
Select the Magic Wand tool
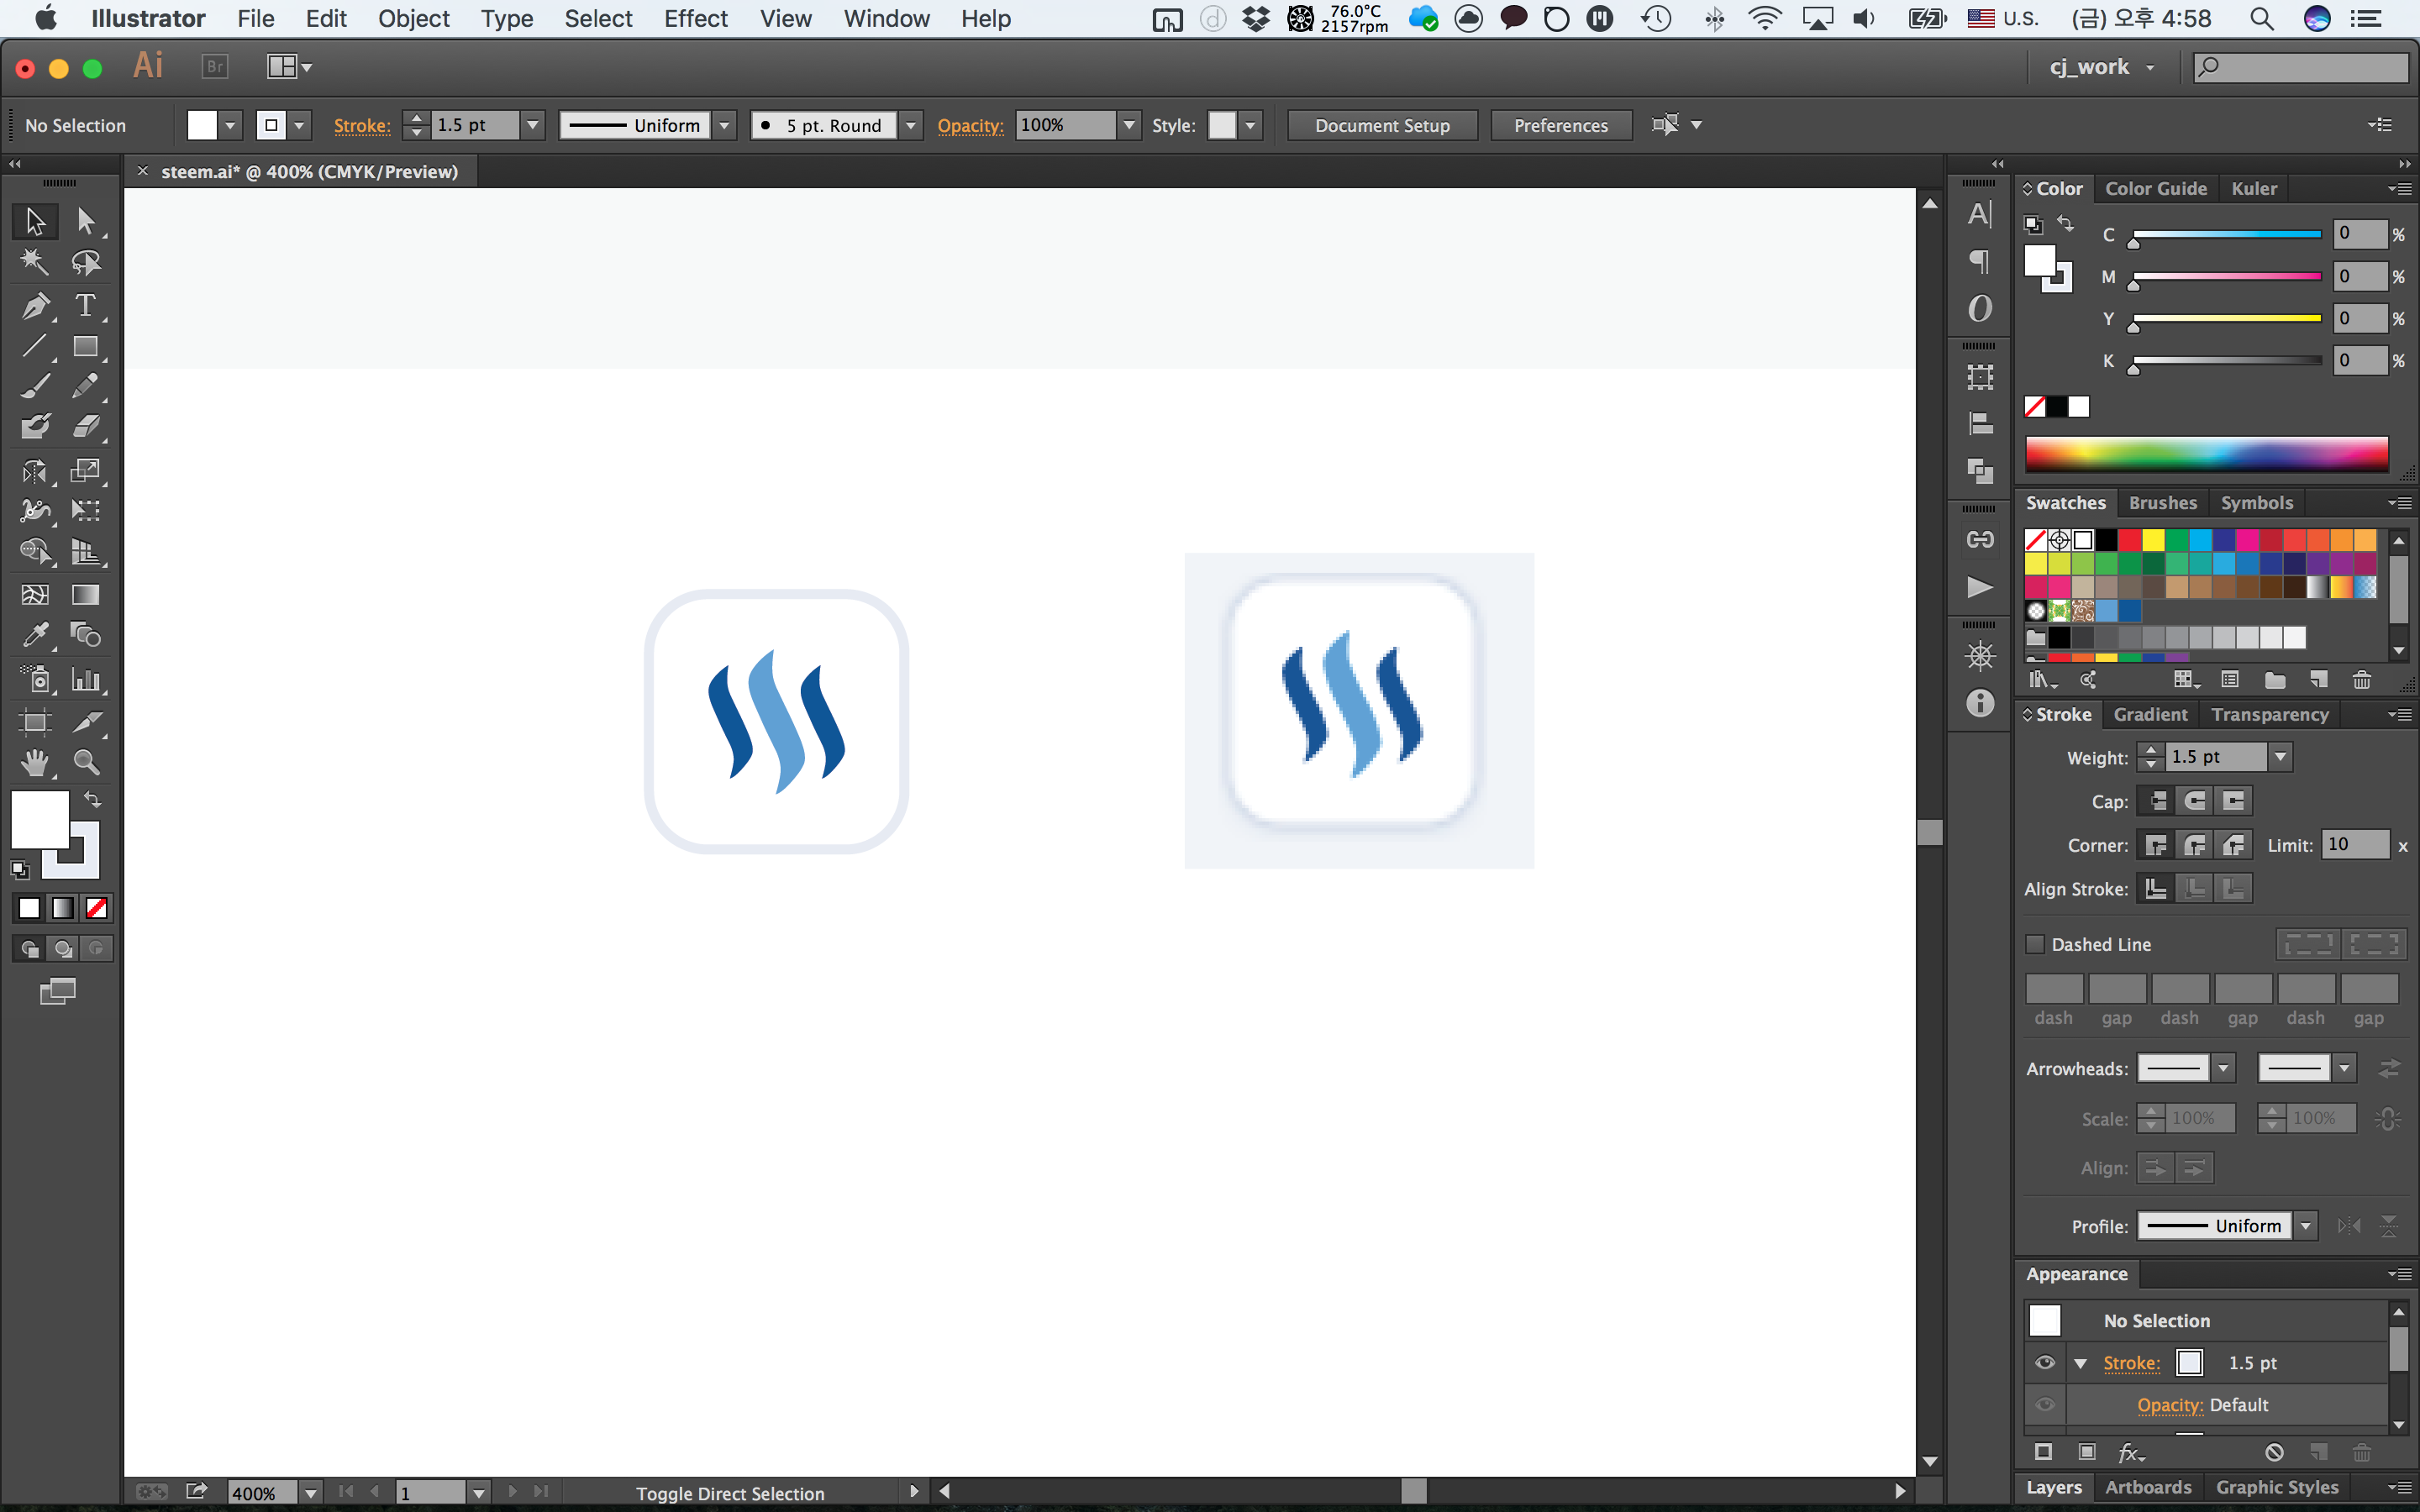(x=35, y=262)
